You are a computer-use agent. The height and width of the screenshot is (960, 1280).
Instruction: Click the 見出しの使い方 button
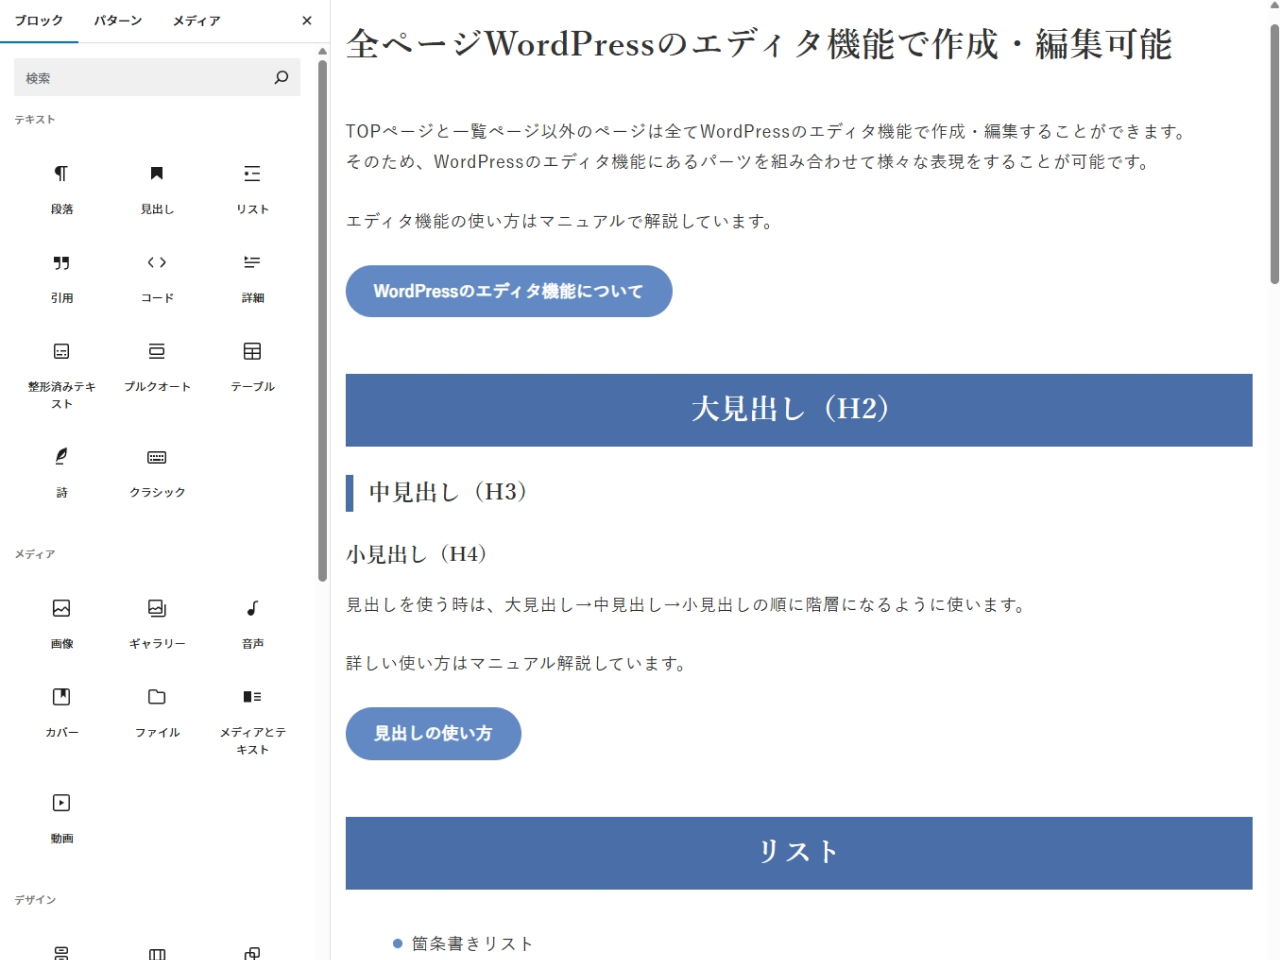pyautogui.click(x=433, y=733)
